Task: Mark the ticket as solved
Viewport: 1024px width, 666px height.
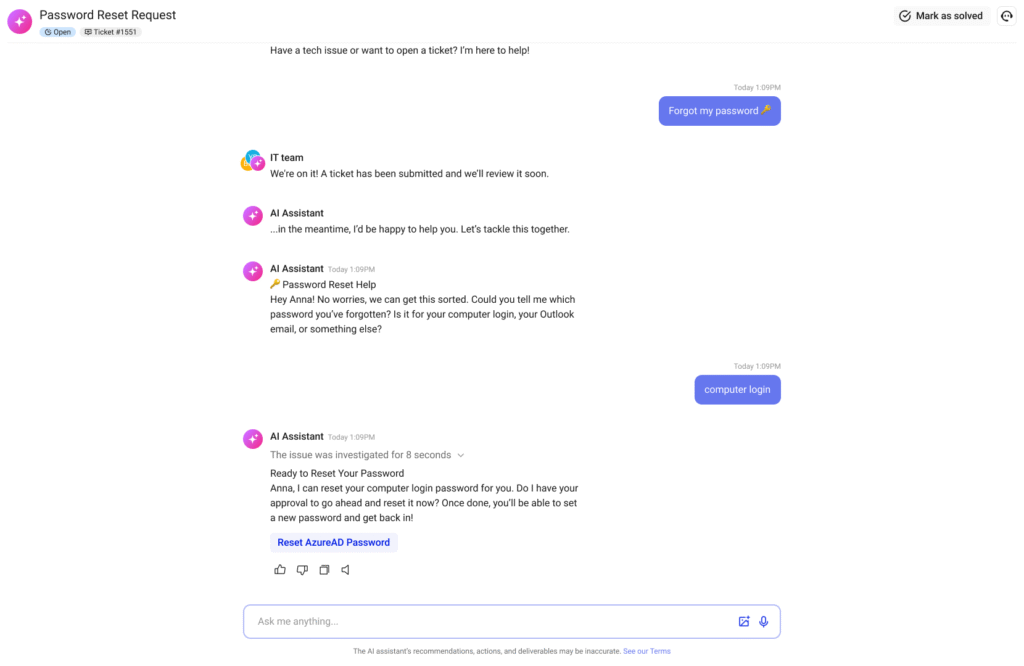Action: tap(941, 16)
